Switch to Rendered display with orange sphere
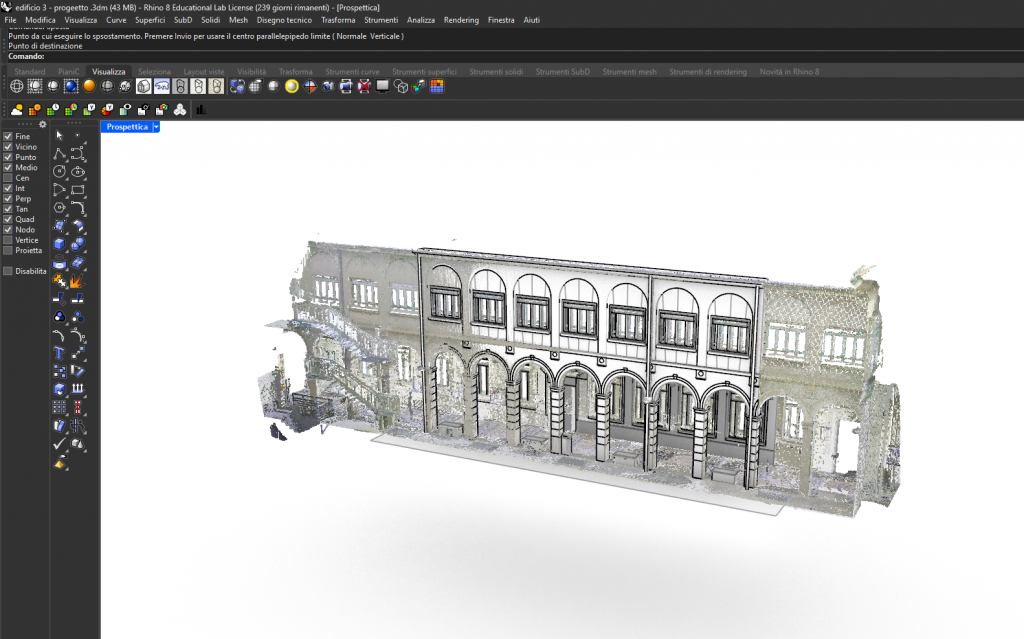 [x=88, y=87]
